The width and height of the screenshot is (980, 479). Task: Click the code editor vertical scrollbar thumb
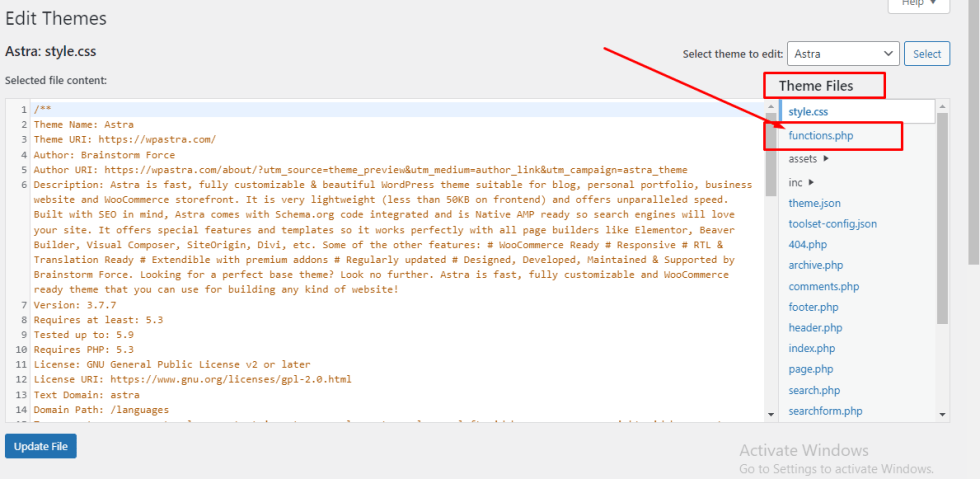click(771, 154)
